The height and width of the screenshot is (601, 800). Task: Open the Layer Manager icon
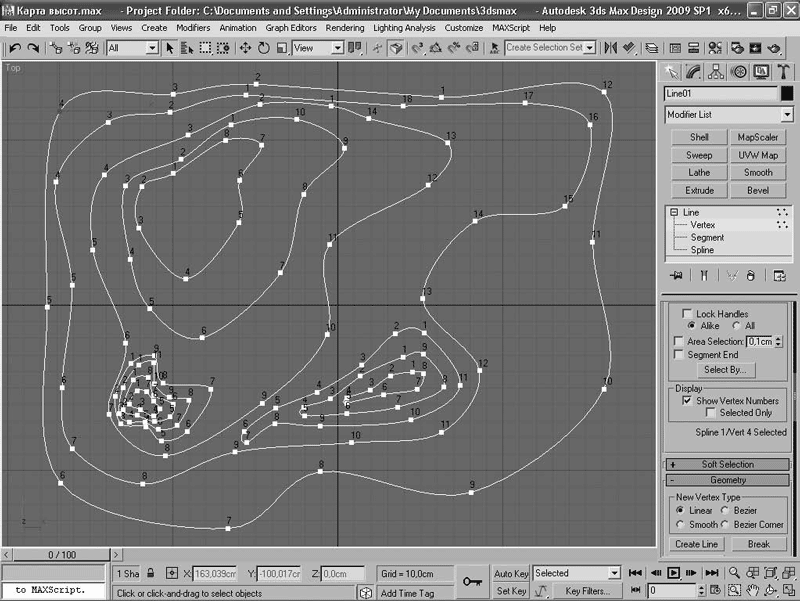tap(652, 48)
